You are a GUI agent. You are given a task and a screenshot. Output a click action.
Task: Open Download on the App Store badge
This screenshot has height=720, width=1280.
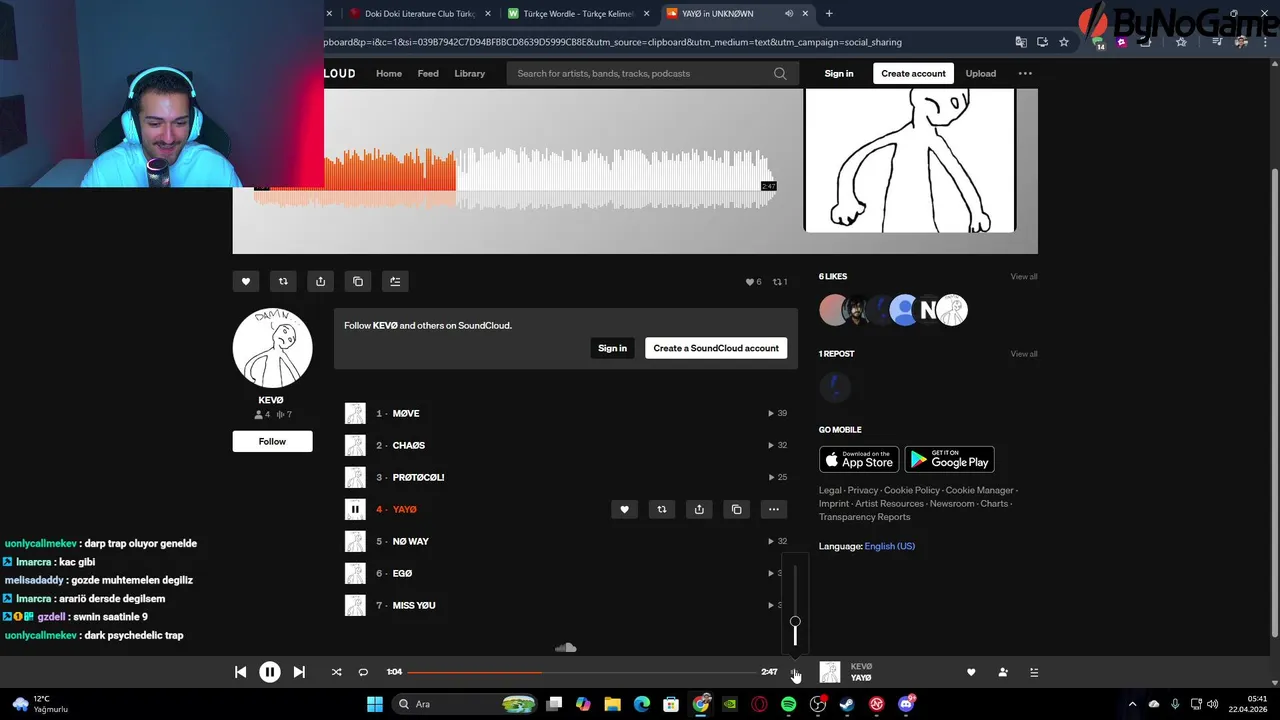pos(859,460)
